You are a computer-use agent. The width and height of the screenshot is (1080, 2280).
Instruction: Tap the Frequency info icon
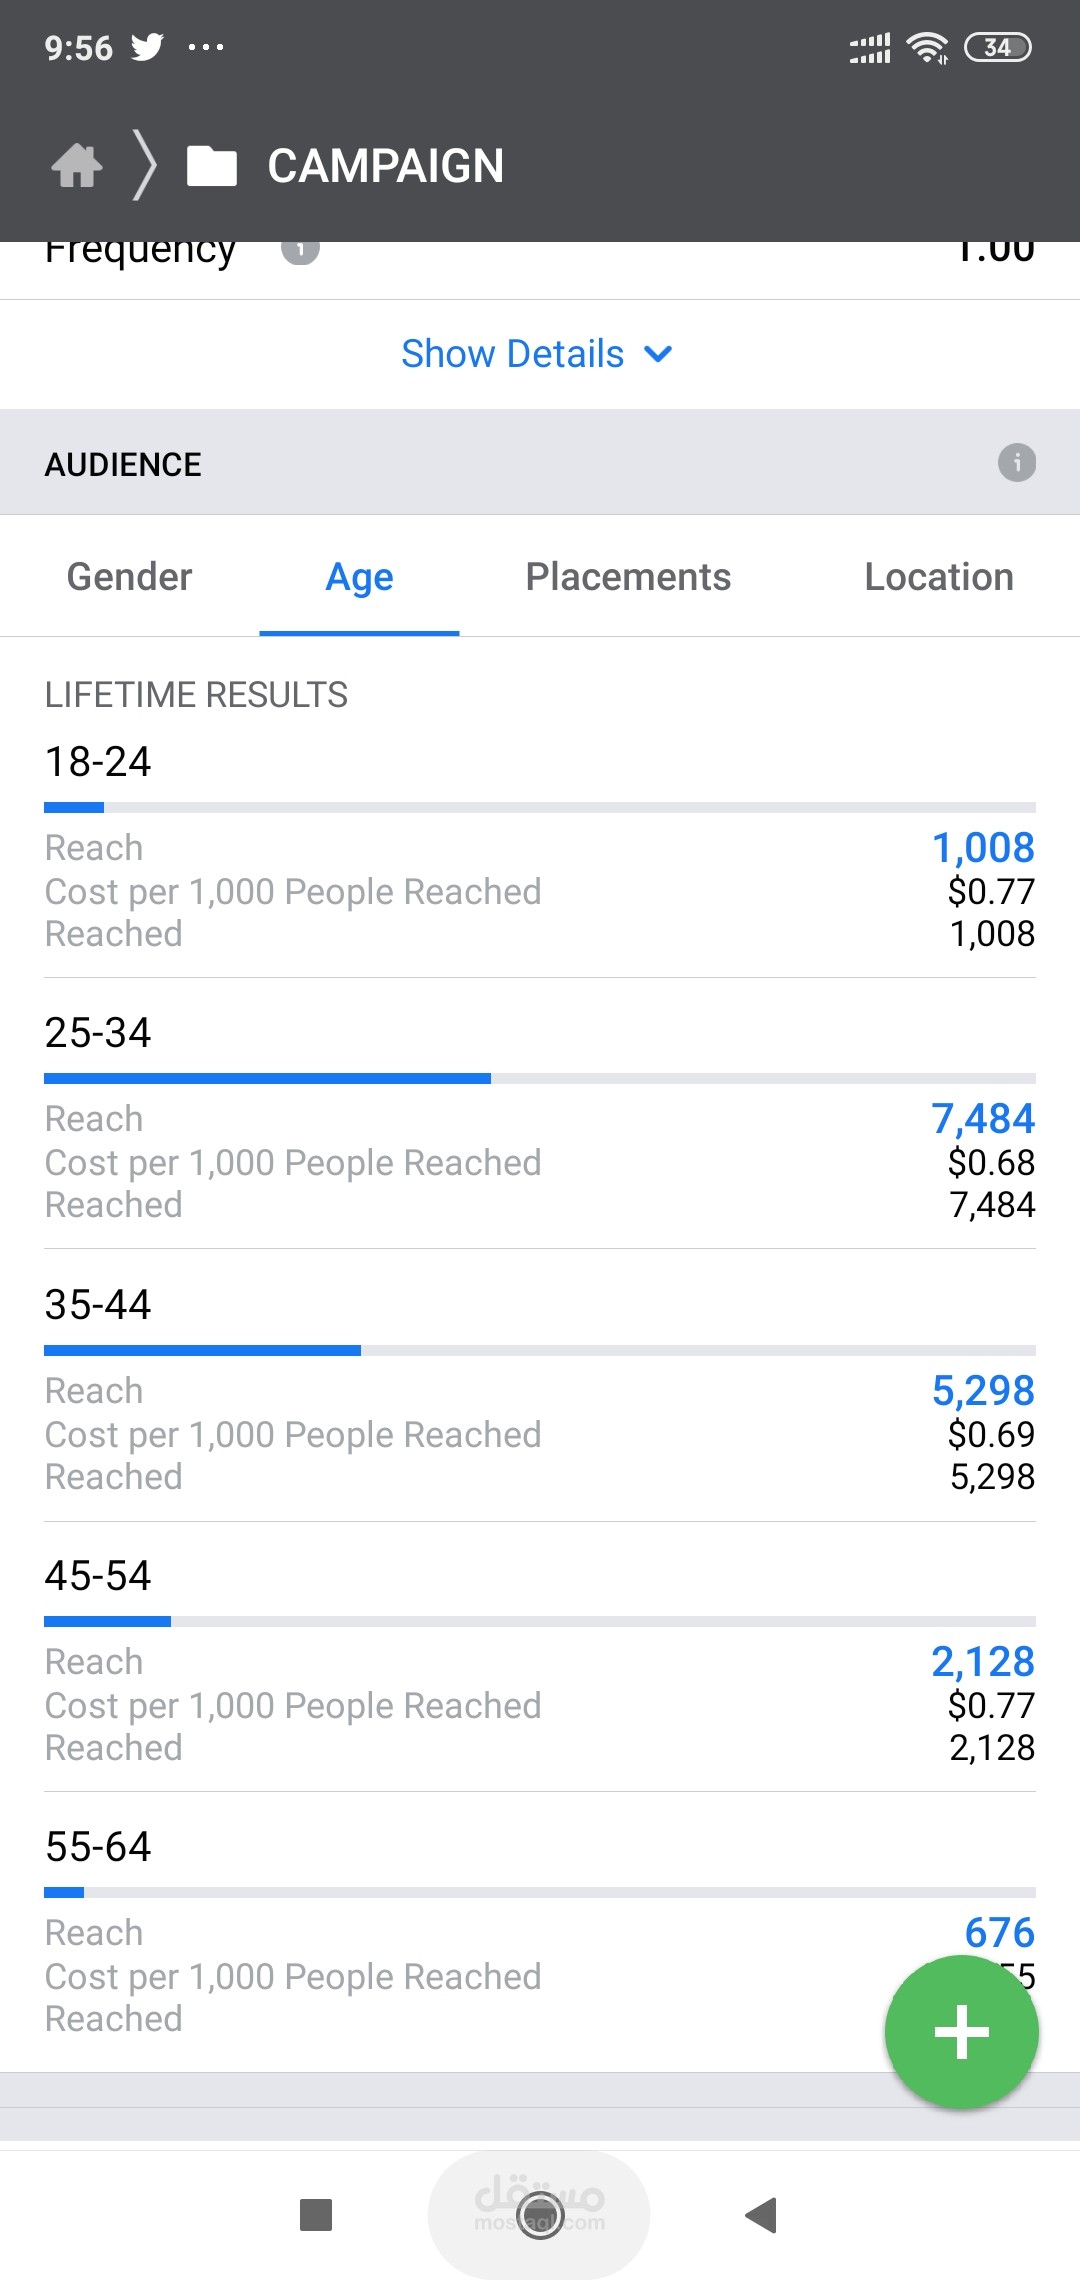point(300,251)
